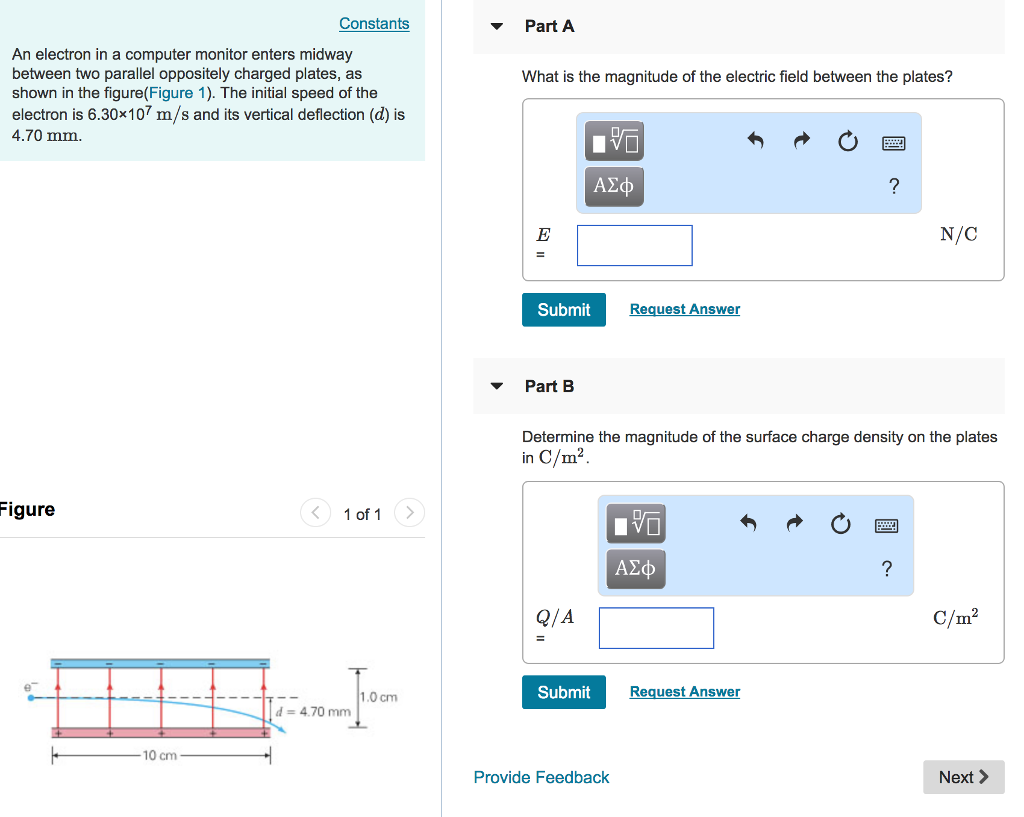Viewport: 1024px width, 817px height.
Task: Reset the Part A answer field
Action: tap(847, 141)
